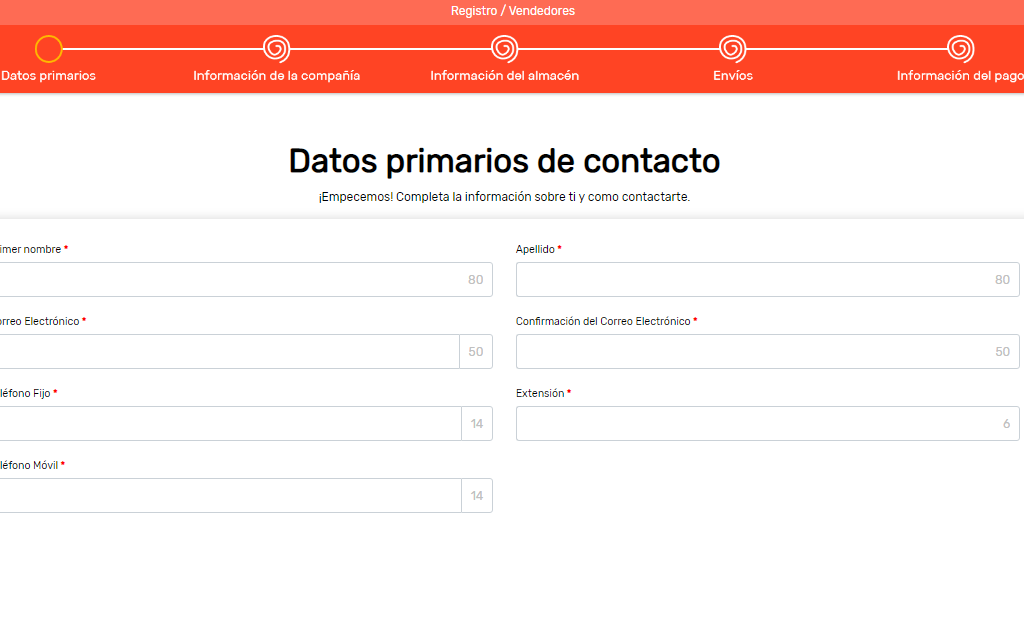Screen dimensions: 1024x637
Task: Click the spiral icon above Envíos
Action: (x=733, y=49)
